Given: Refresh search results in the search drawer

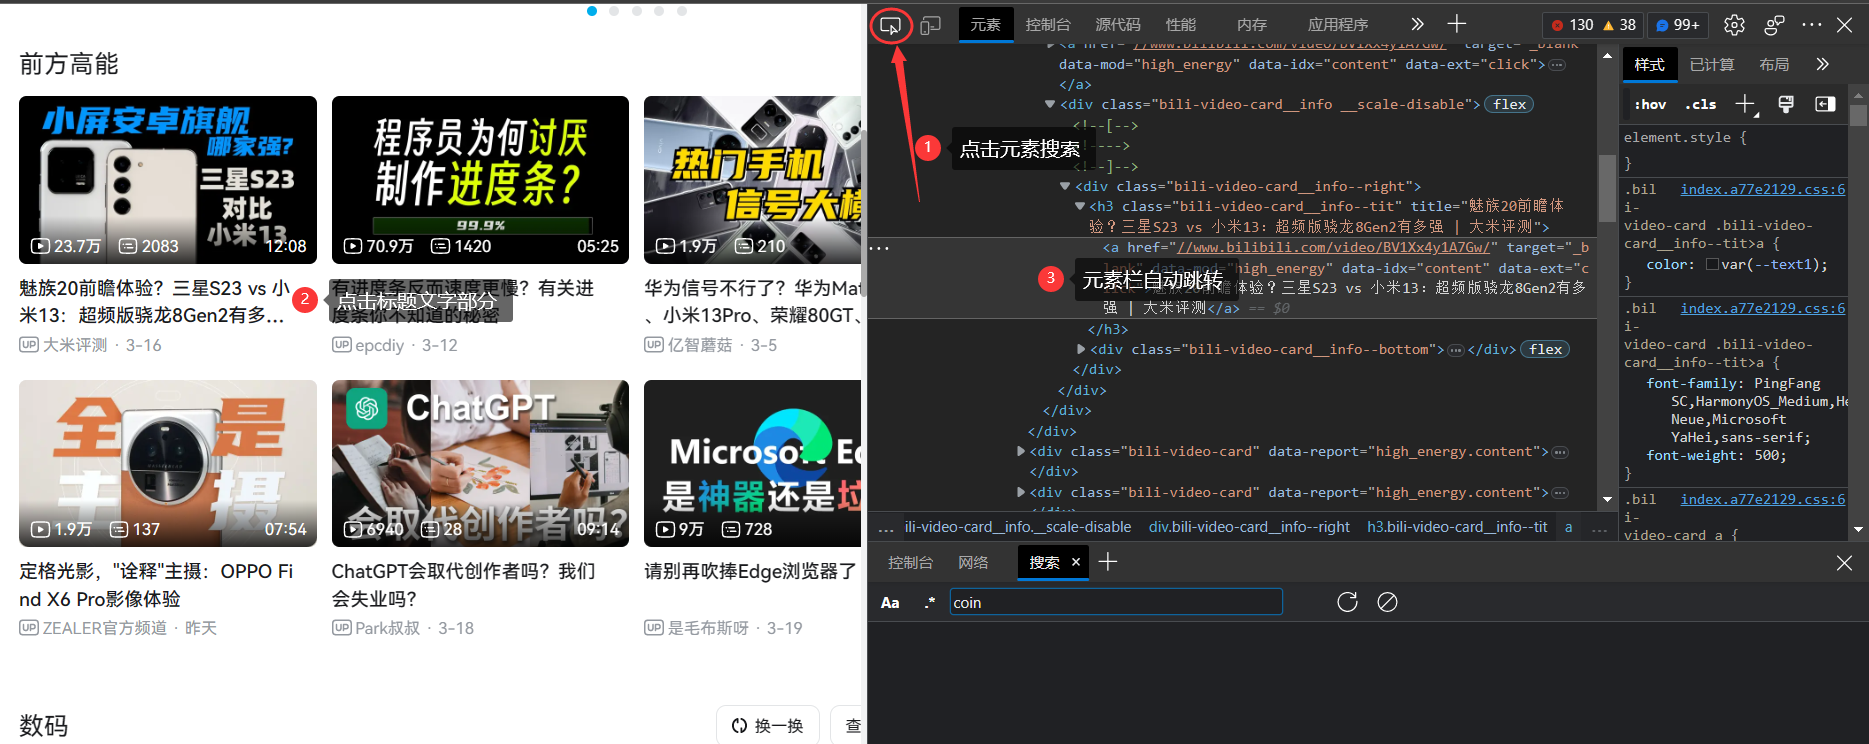Looking at the screenshot, I should [x=1347, y=602].
